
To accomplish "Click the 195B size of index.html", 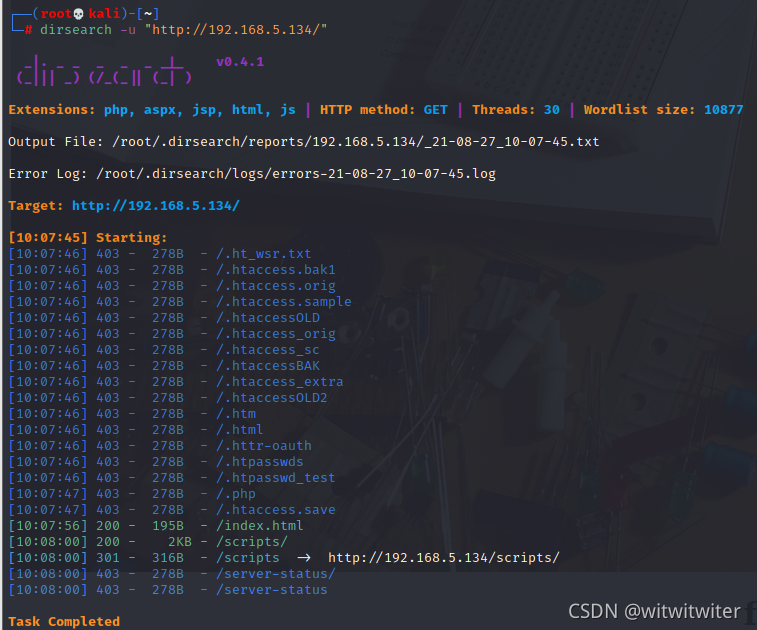I will 168,525.
